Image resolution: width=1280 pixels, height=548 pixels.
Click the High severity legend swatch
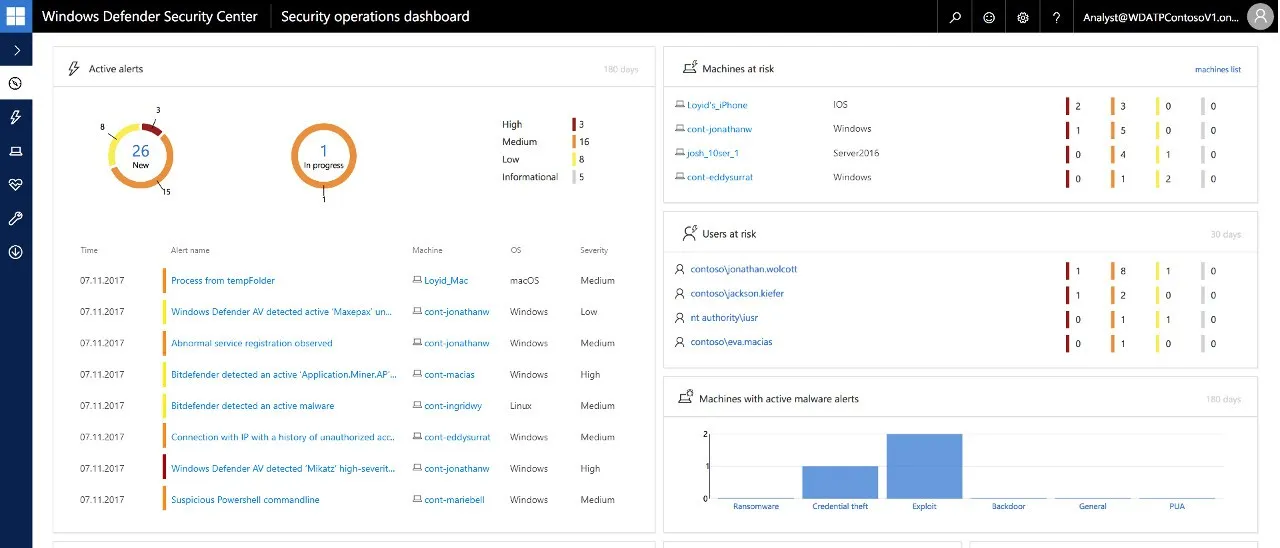click(x=574, y=124)
